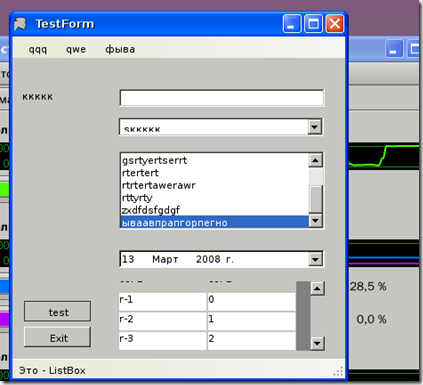Click the Exit button

click(57, 337)
